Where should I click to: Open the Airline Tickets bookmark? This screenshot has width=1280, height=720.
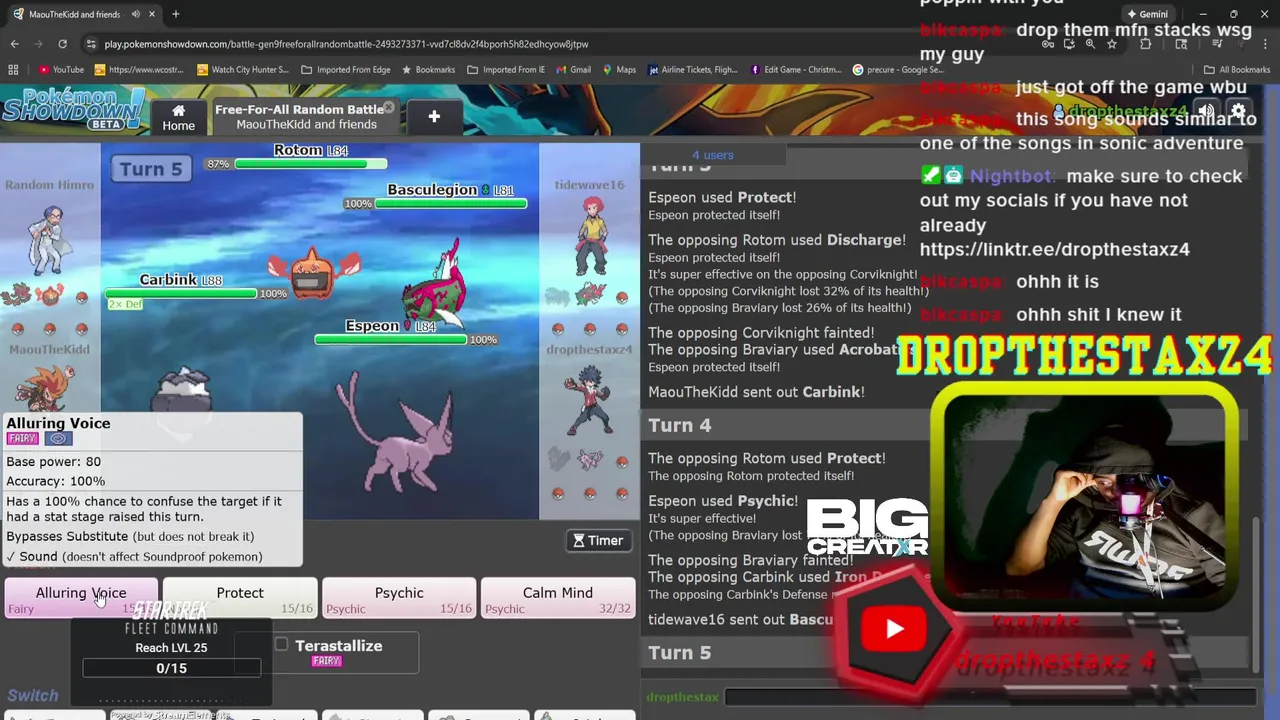click(x=693, y=70)
